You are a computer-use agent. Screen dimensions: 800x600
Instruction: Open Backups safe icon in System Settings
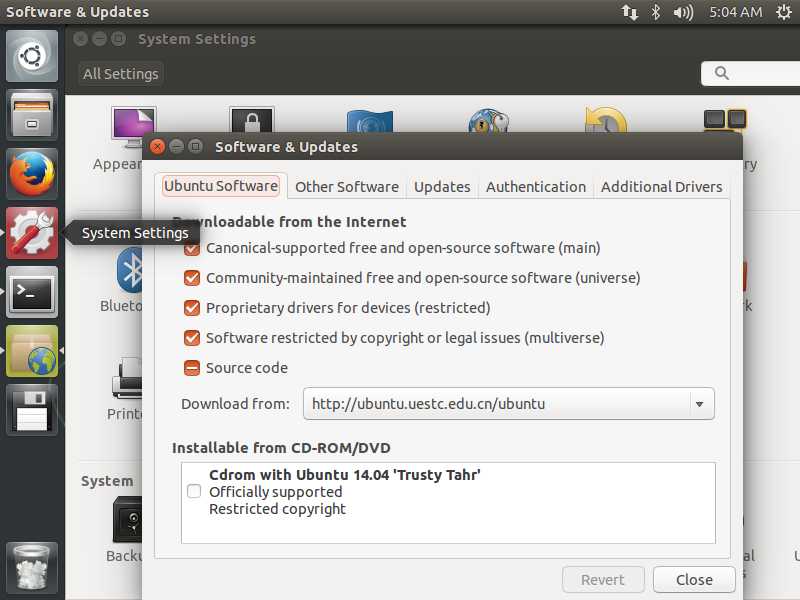tap(127, 519)
